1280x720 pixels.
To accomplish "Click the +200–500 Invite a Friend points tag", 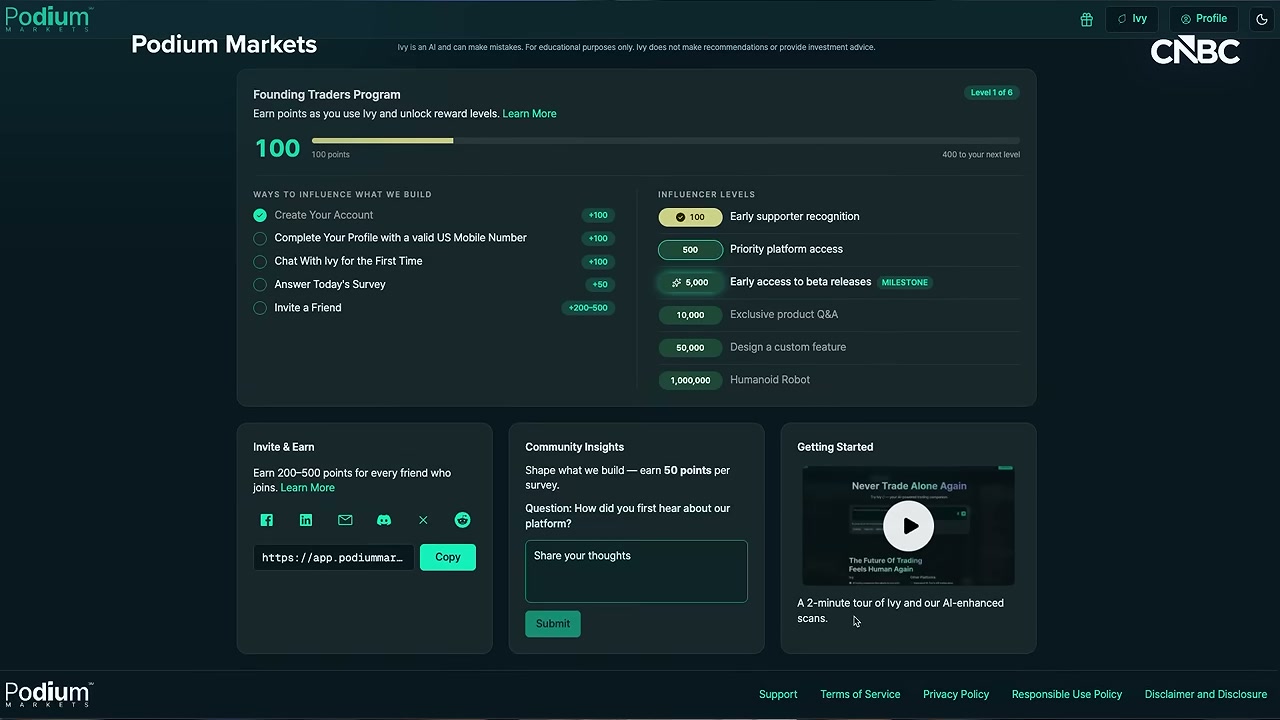I will 588,308.
